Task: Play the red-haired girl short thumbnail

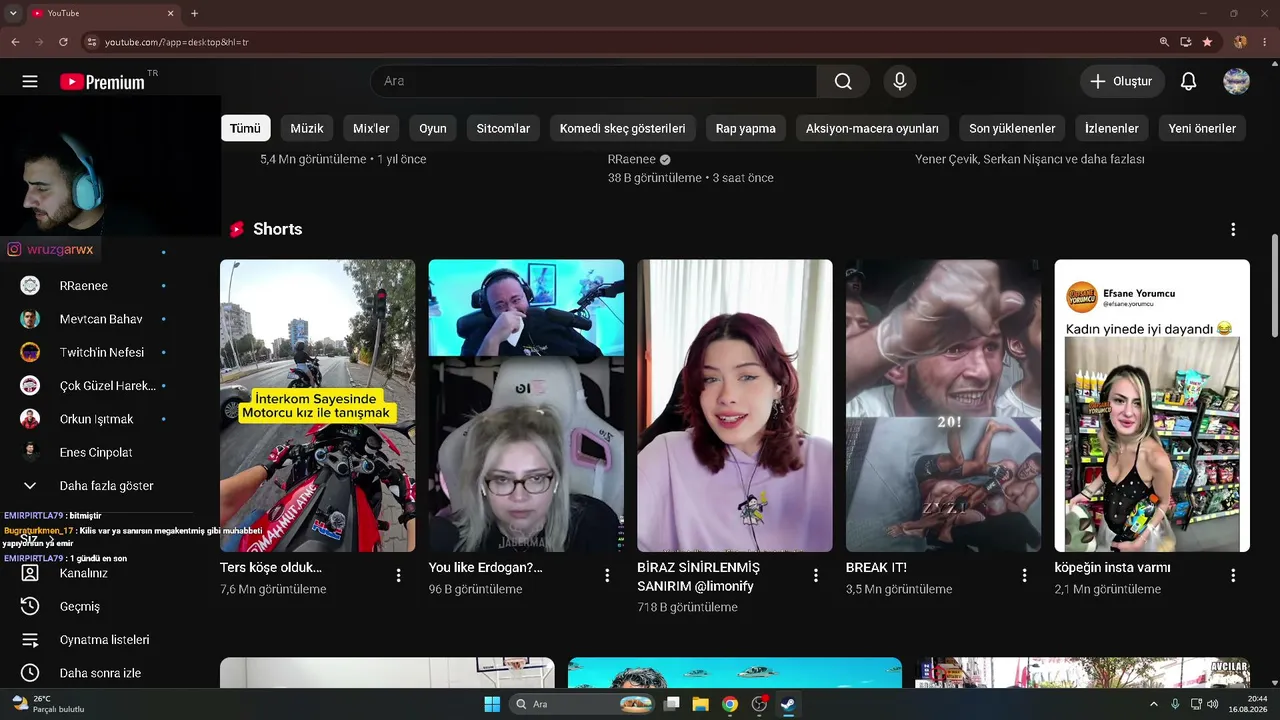Action: point(735,406)
